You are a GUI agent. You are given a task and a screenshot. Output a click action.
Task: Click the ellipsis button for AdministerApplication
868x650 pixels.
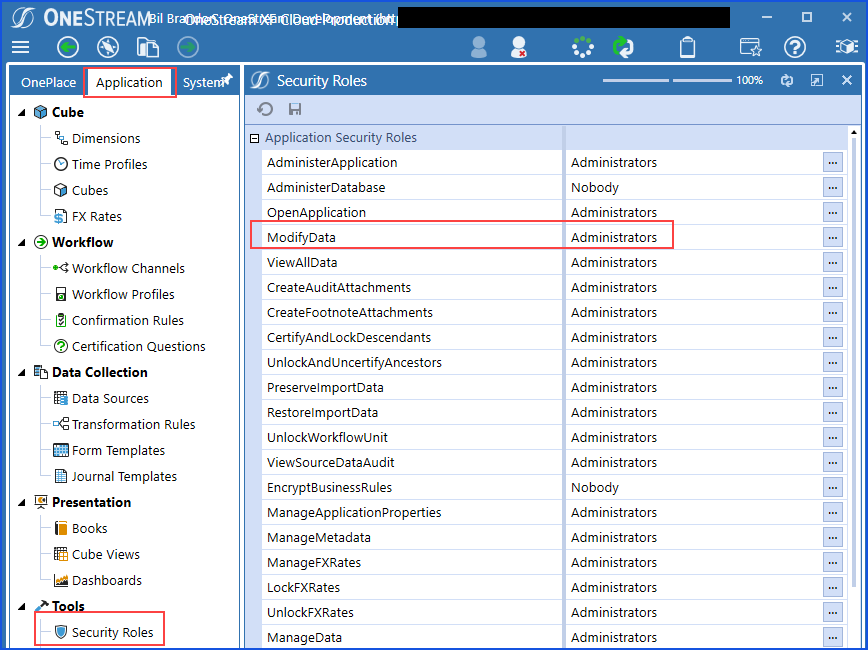pos(833,163)
